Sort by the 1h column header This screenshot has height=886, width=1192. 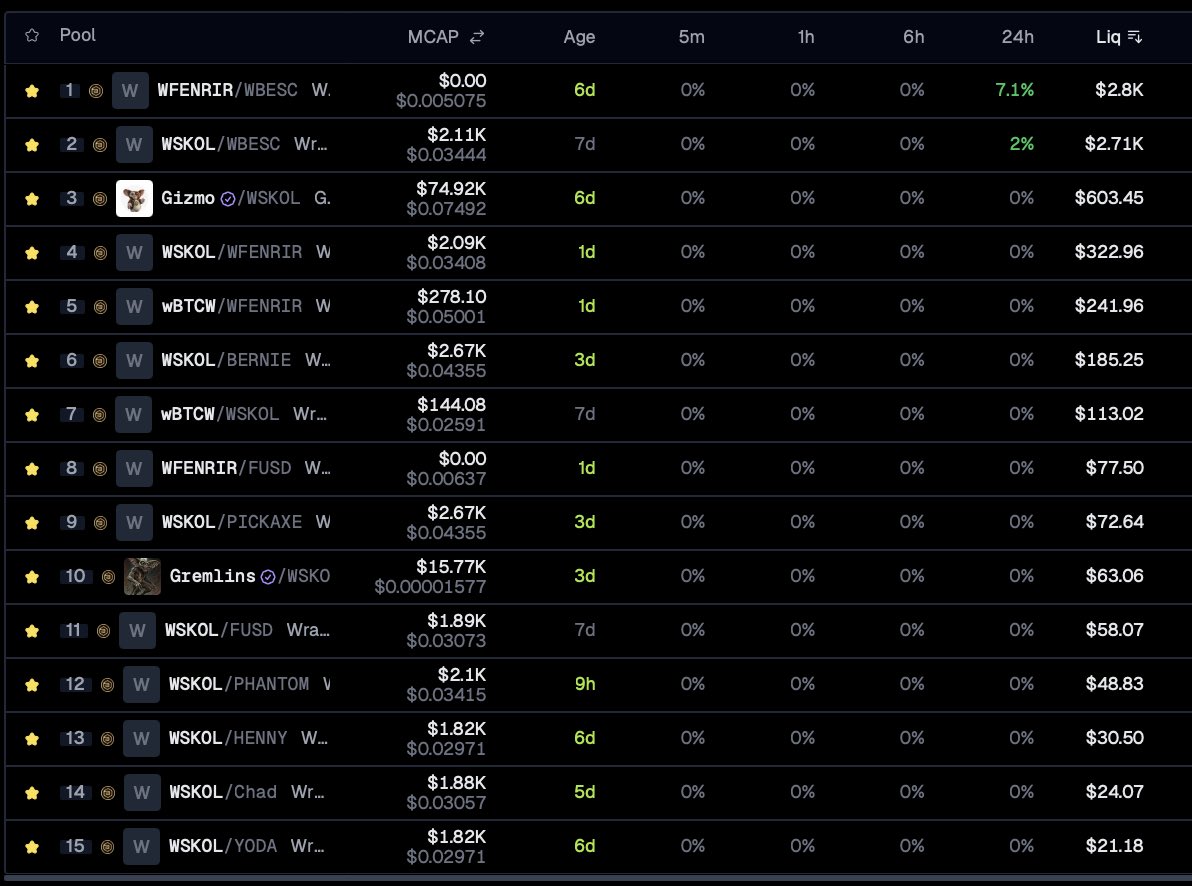tap(806, 37)
